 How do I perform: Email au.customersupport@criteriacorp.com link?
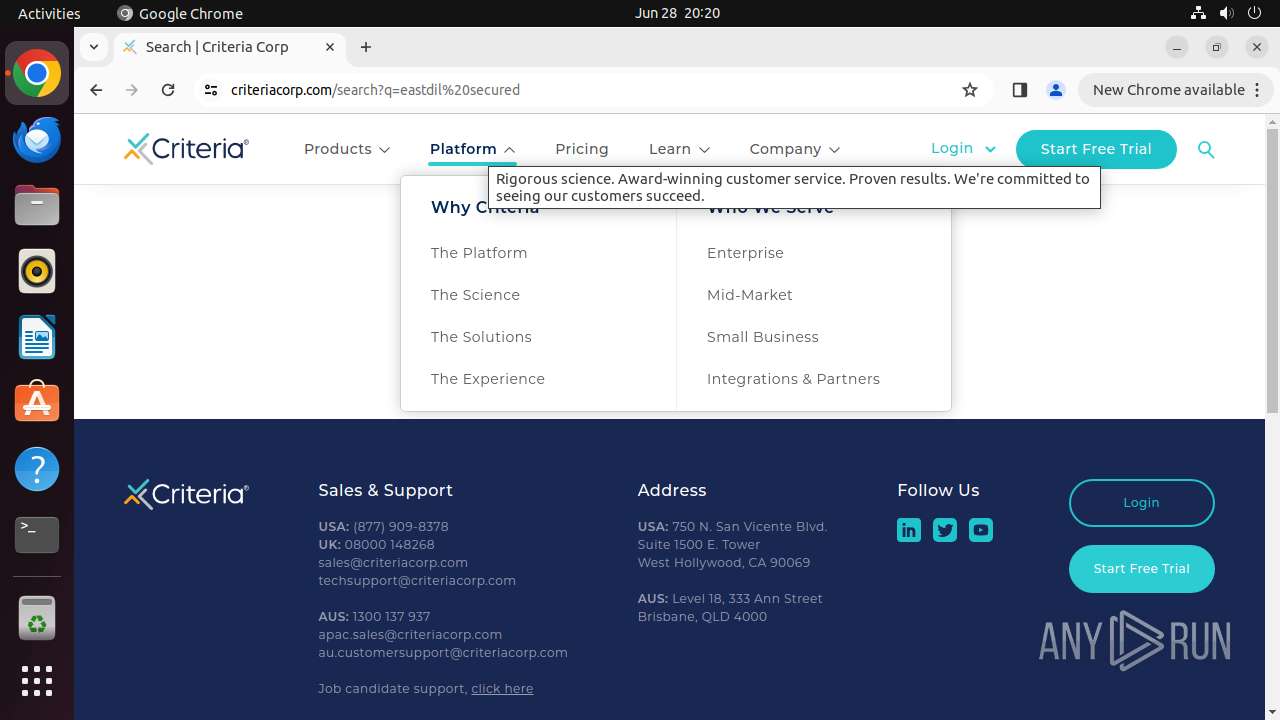click(443, 652)
